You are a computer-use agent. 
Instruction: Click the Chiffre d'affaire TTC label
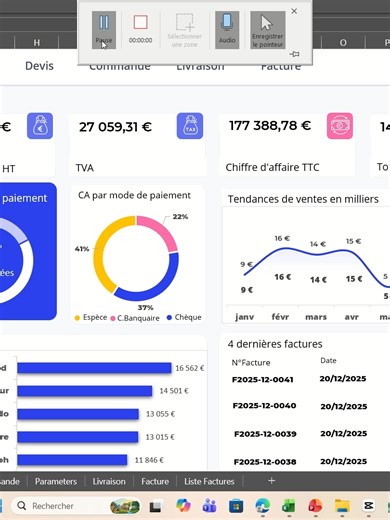click(x=272, y=167)
